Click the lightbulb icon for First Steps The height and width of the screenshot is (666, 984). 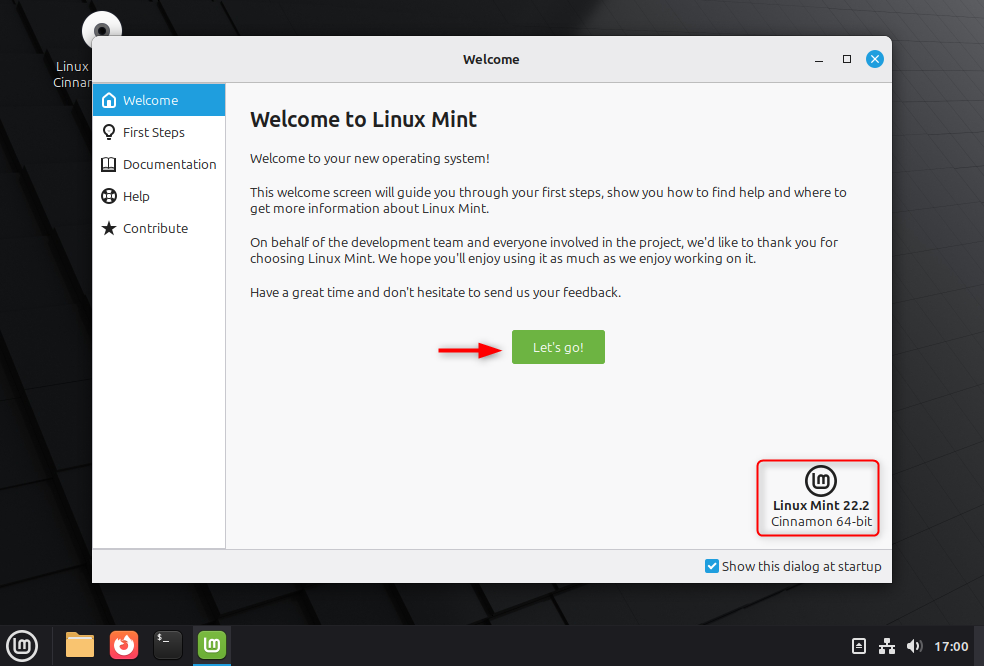(108, 132)
